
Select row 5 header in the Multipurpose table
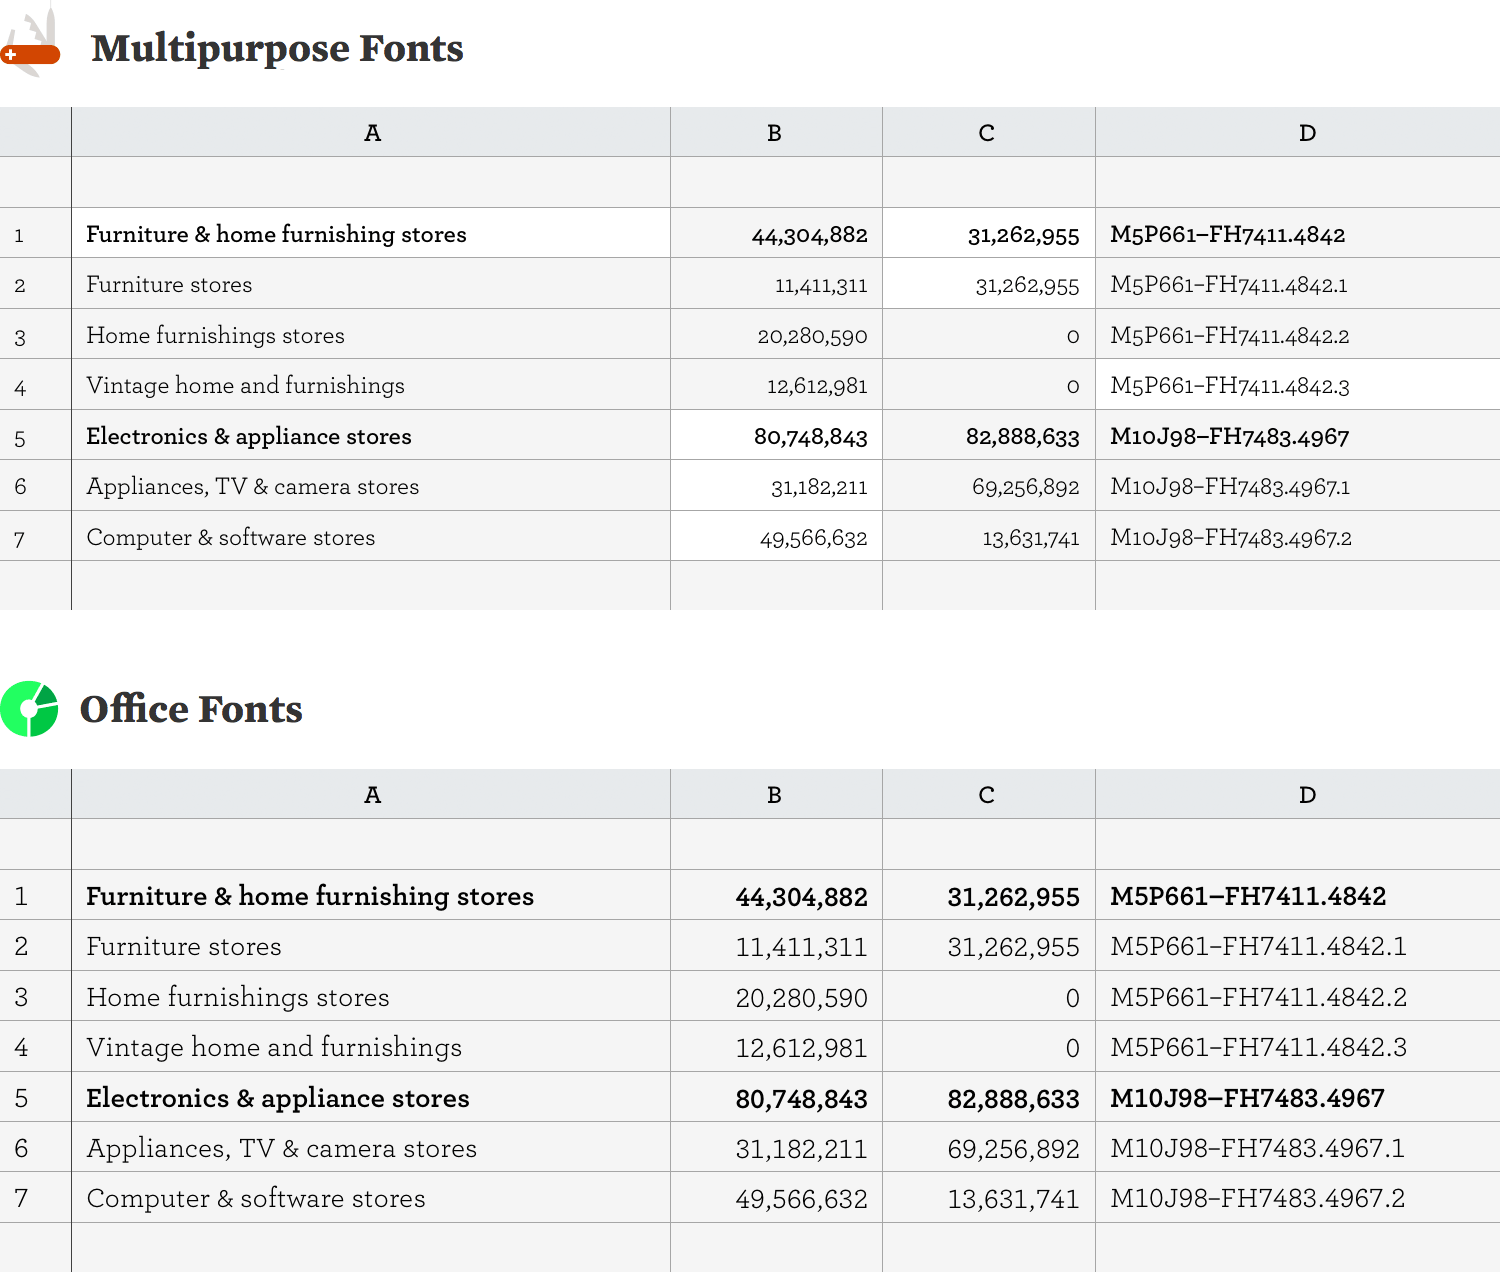[35, 435]
